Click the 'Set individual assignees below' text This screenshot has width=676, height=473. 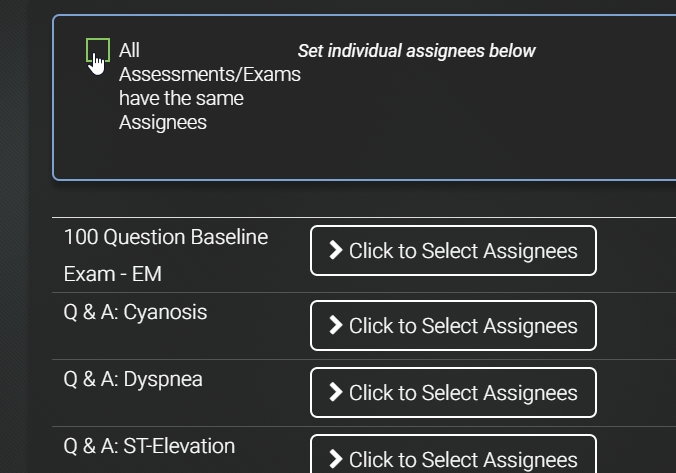click(416, 51)
